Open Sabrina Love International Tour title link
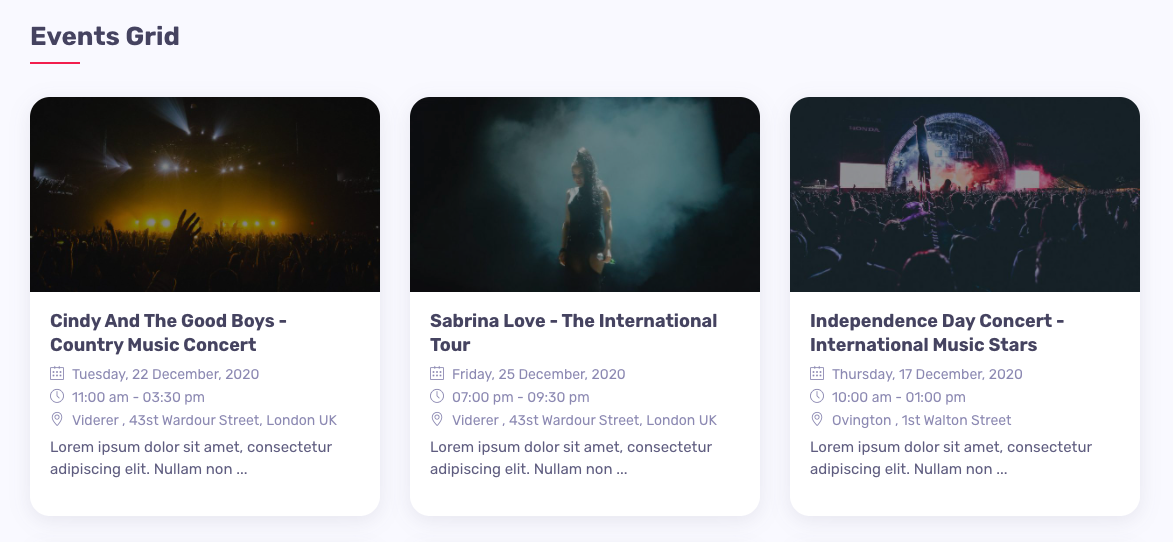 [573, 333]
